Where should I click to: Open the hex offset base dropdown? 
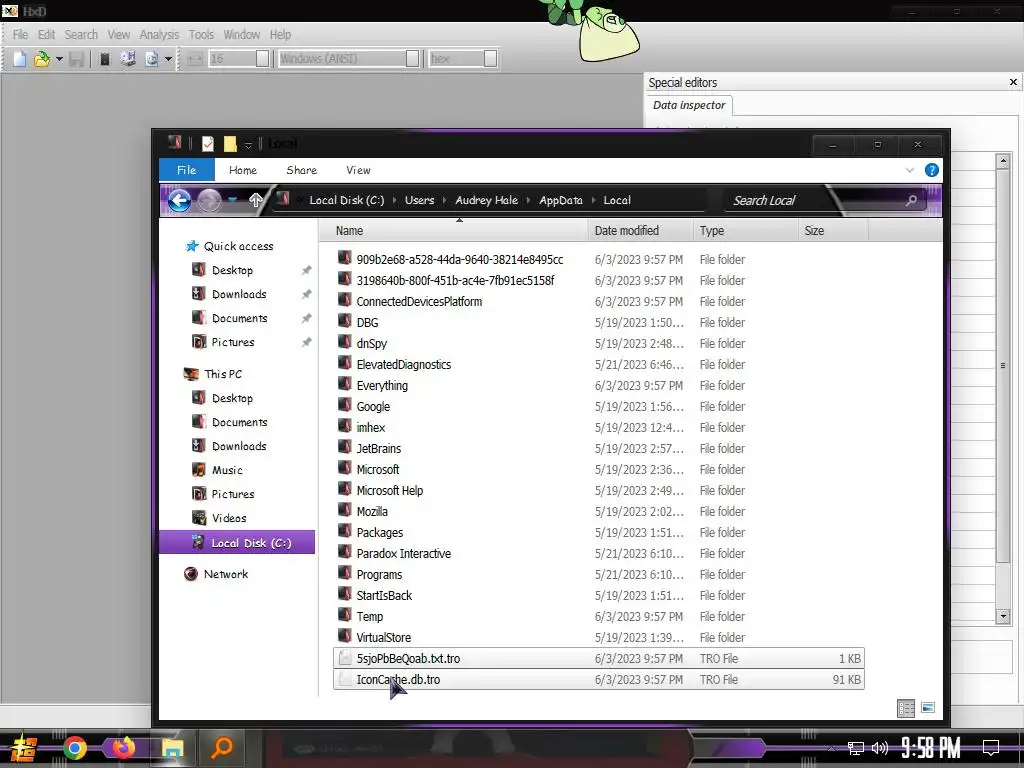point(490,59)
